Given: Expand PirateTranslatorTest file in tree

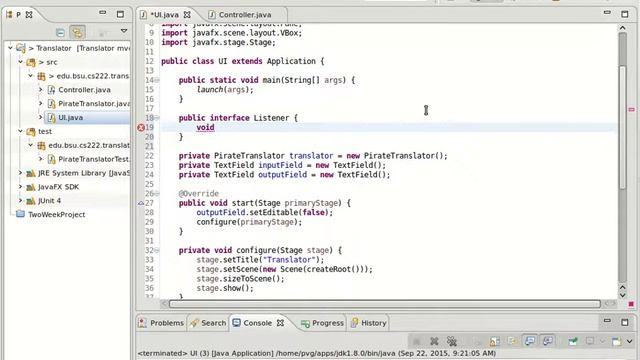Looking at the screenshot, I should pos(40,159).
